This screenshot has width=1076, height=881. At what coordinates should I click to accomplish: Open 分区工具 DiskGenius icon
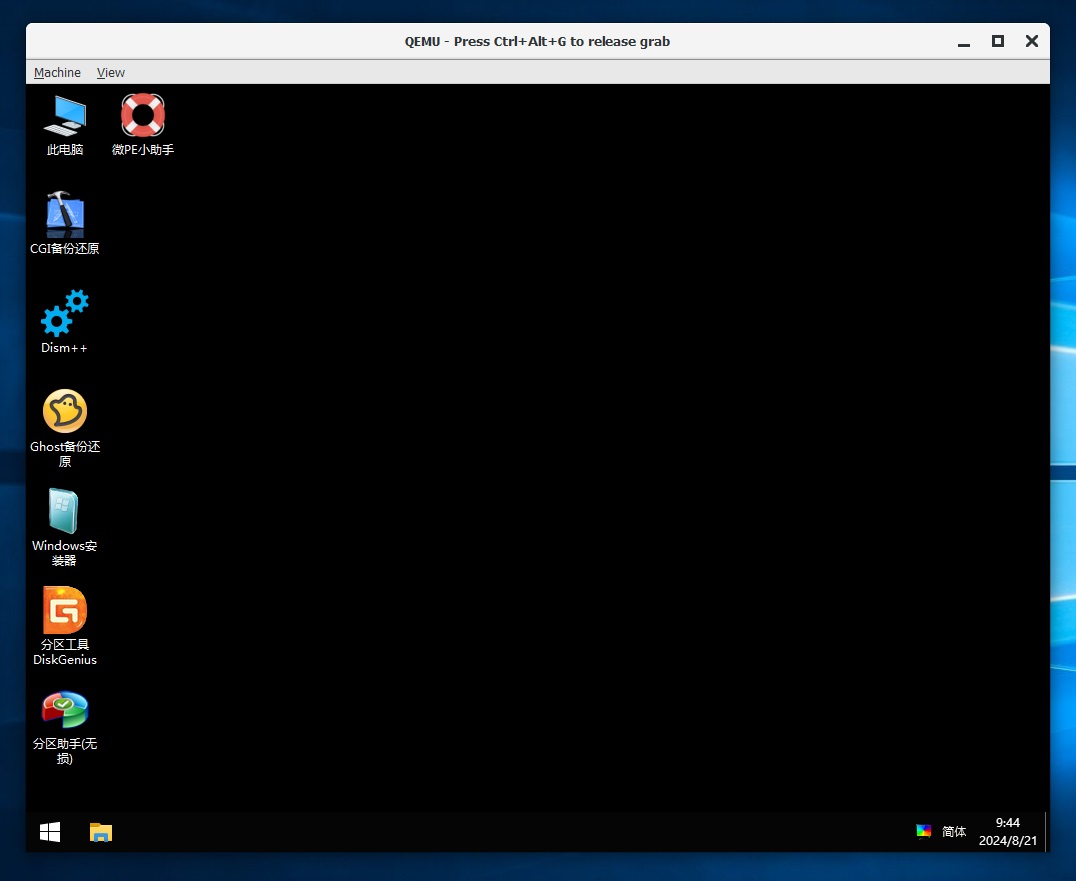pyautogui.click(x=65, y=626)
